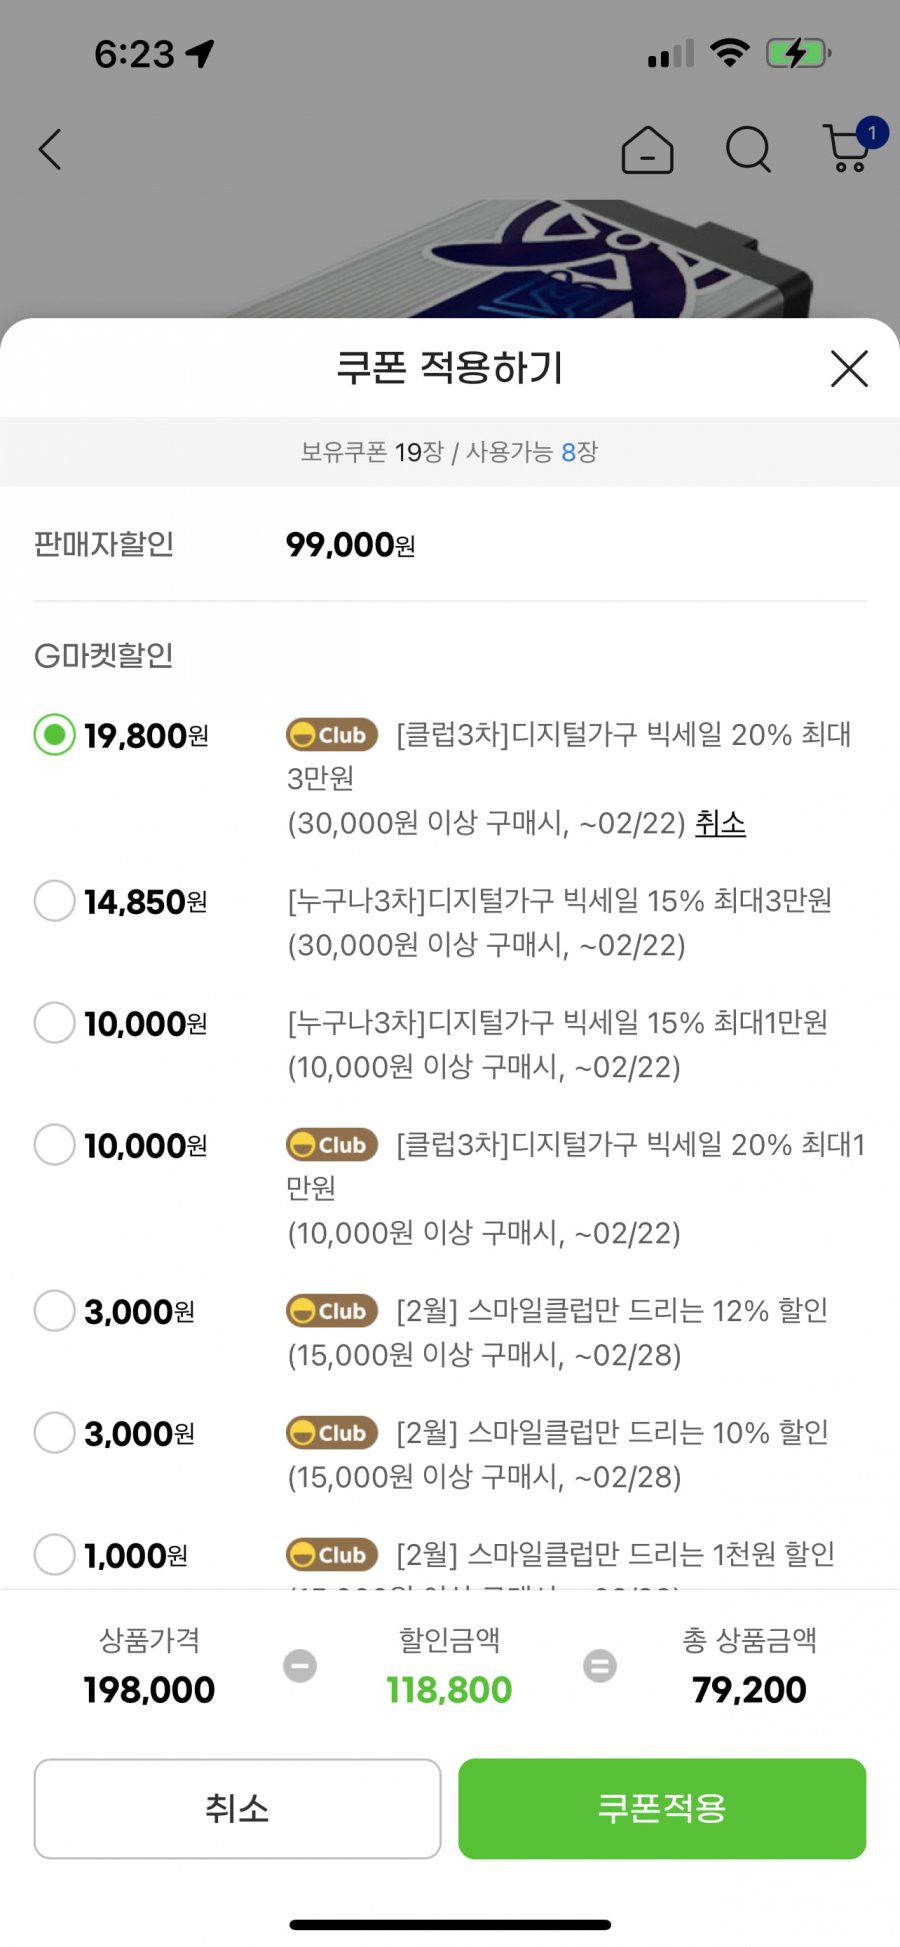Choose 3,000원 스마일클럽 12% 할인 radio
The width and height of the screenshot is (900, 1947).
click(55, 1311)
